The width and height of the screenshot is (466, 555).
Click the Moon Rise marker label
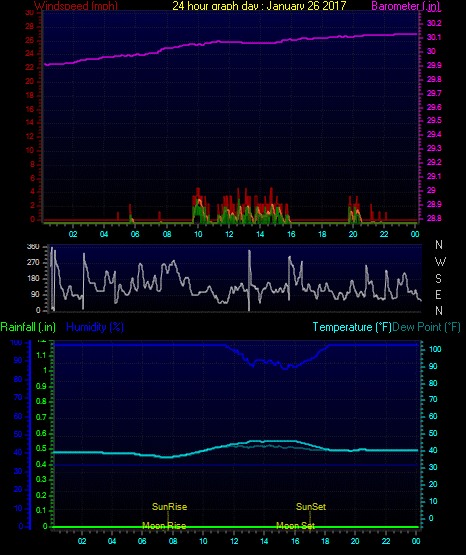click(x=164, y=526)
